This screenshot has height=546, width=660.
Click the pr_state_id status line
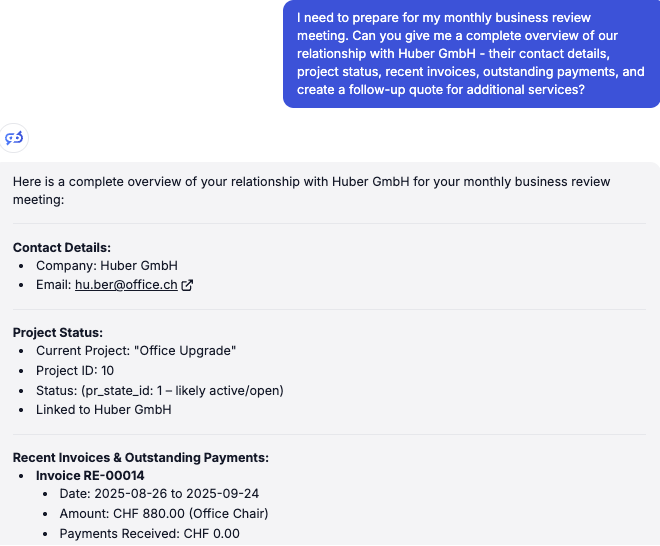pos(160,390)
